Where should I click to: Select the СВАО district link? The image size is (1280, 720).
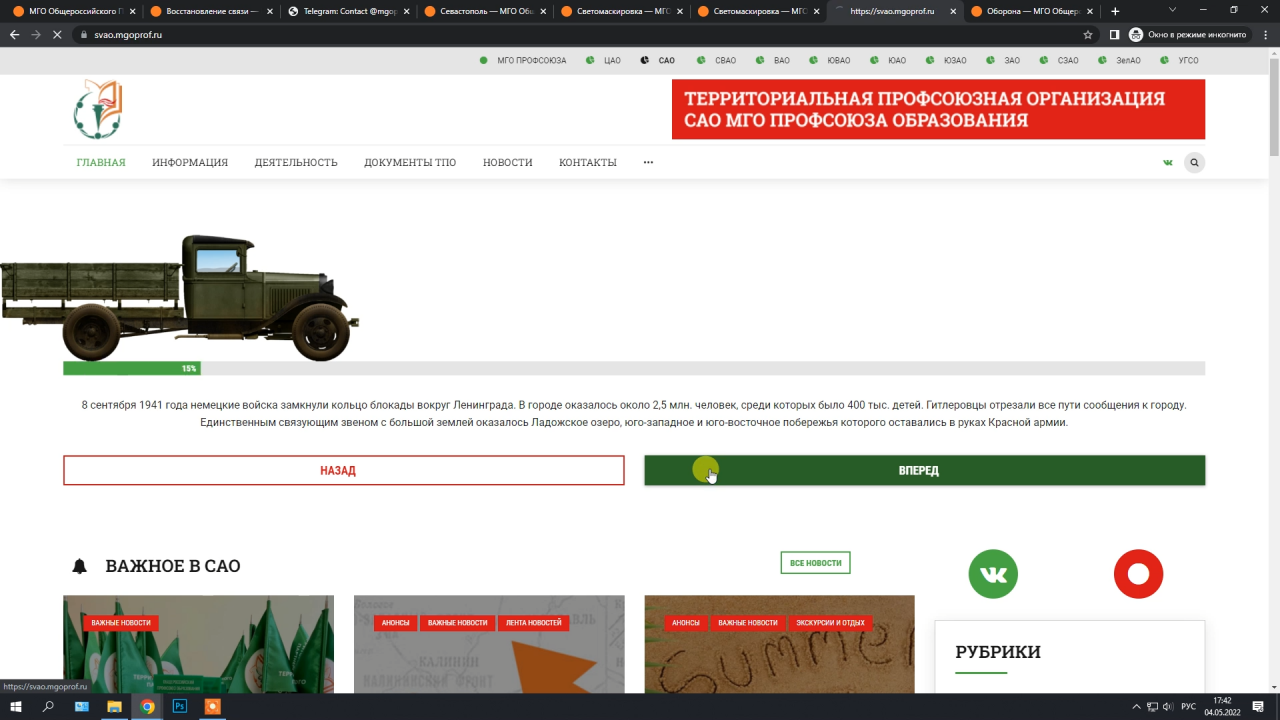[x=725, y=60]
